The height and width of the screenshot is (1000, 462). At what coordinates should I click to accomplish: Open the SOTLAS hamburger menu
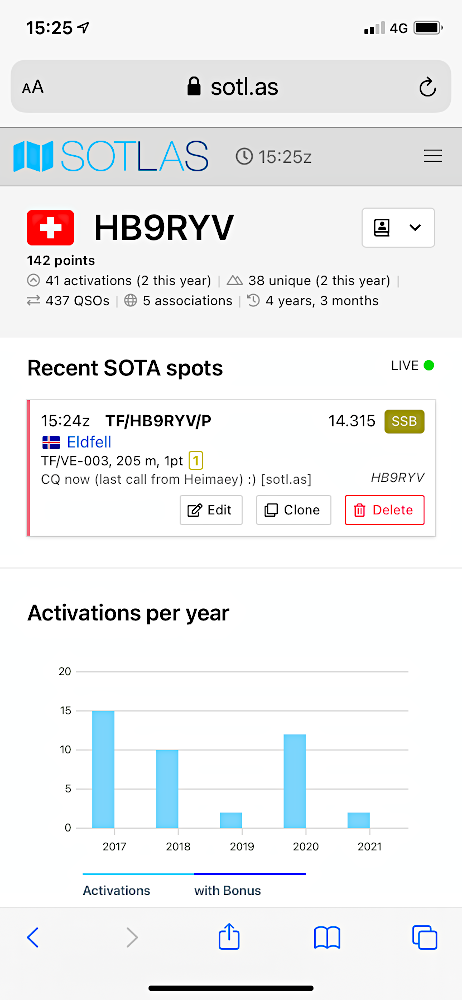point(433,156)
